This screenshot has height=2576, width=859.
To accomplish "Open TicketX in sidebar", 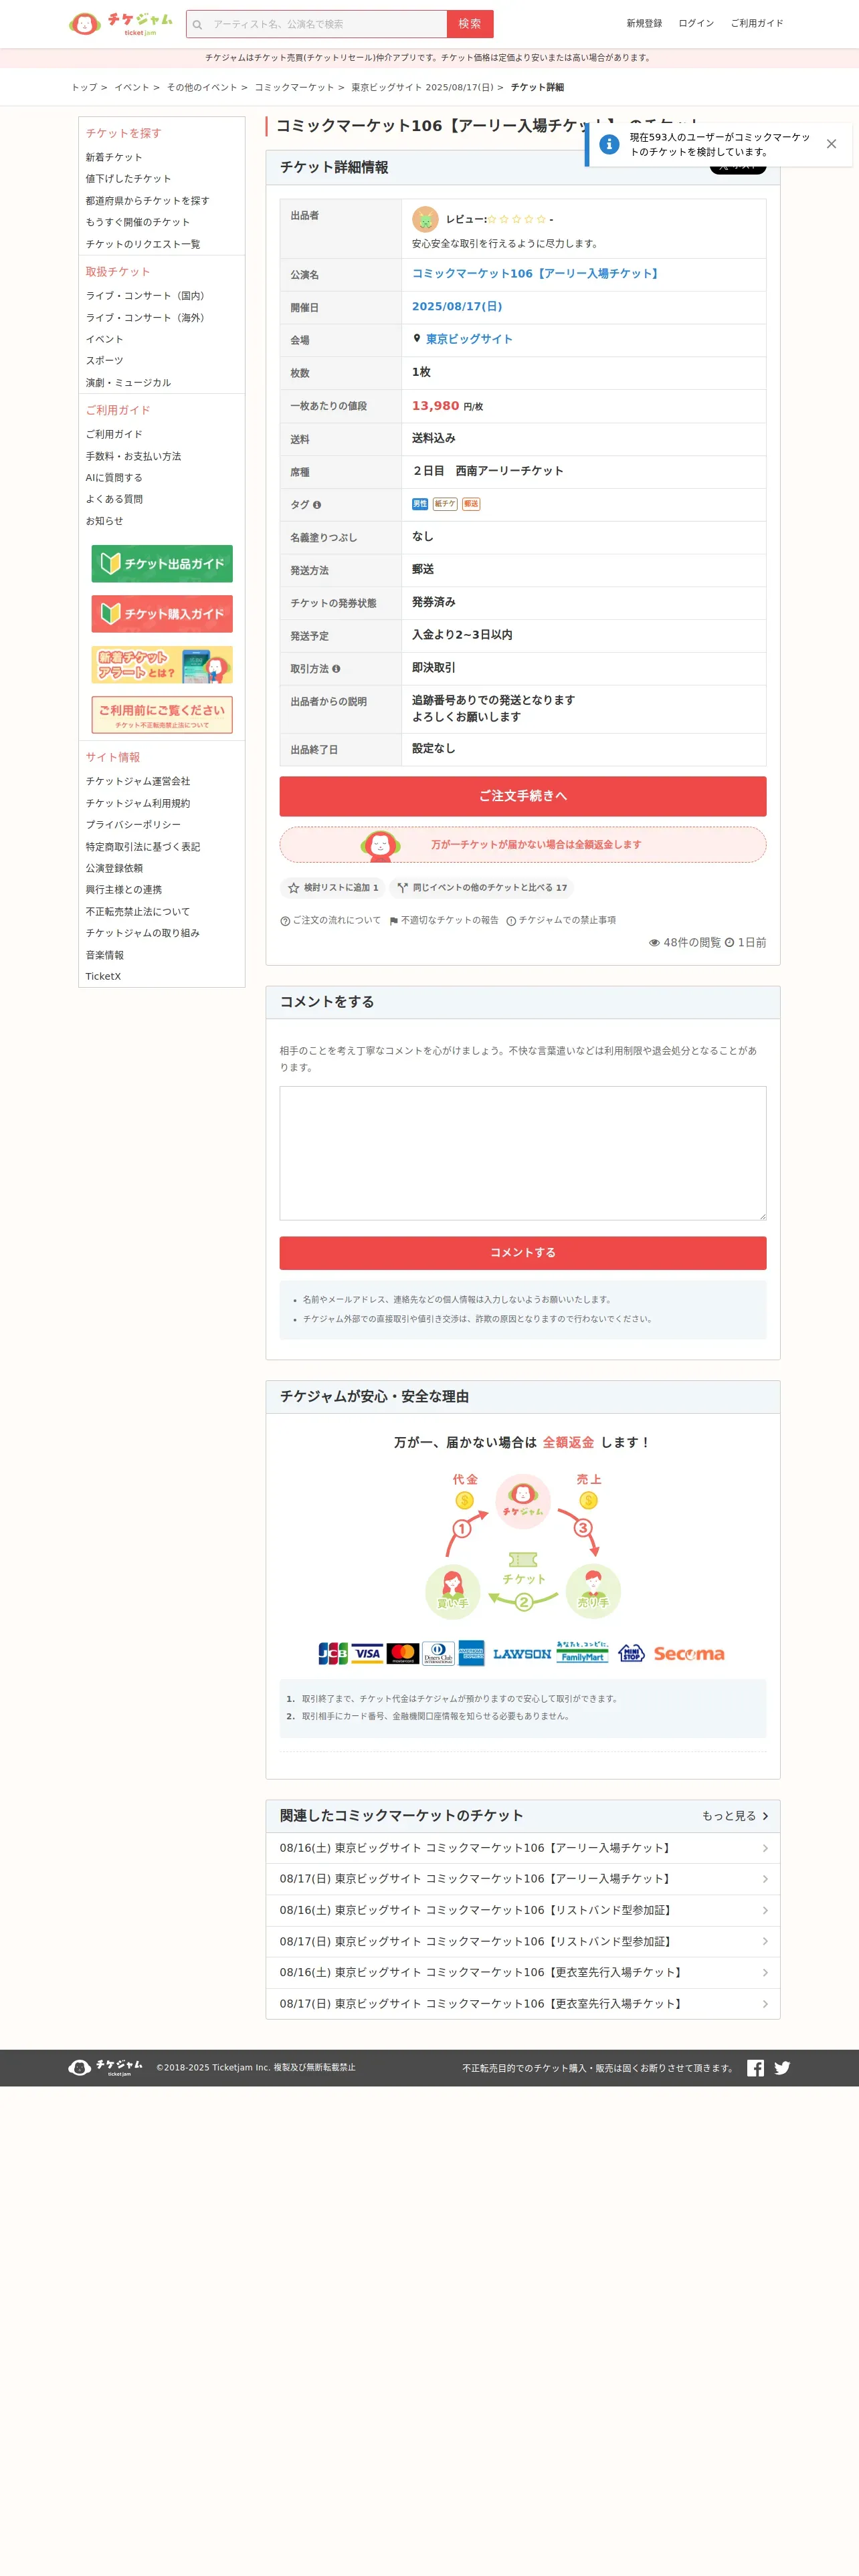I will [x=103, y=977].
